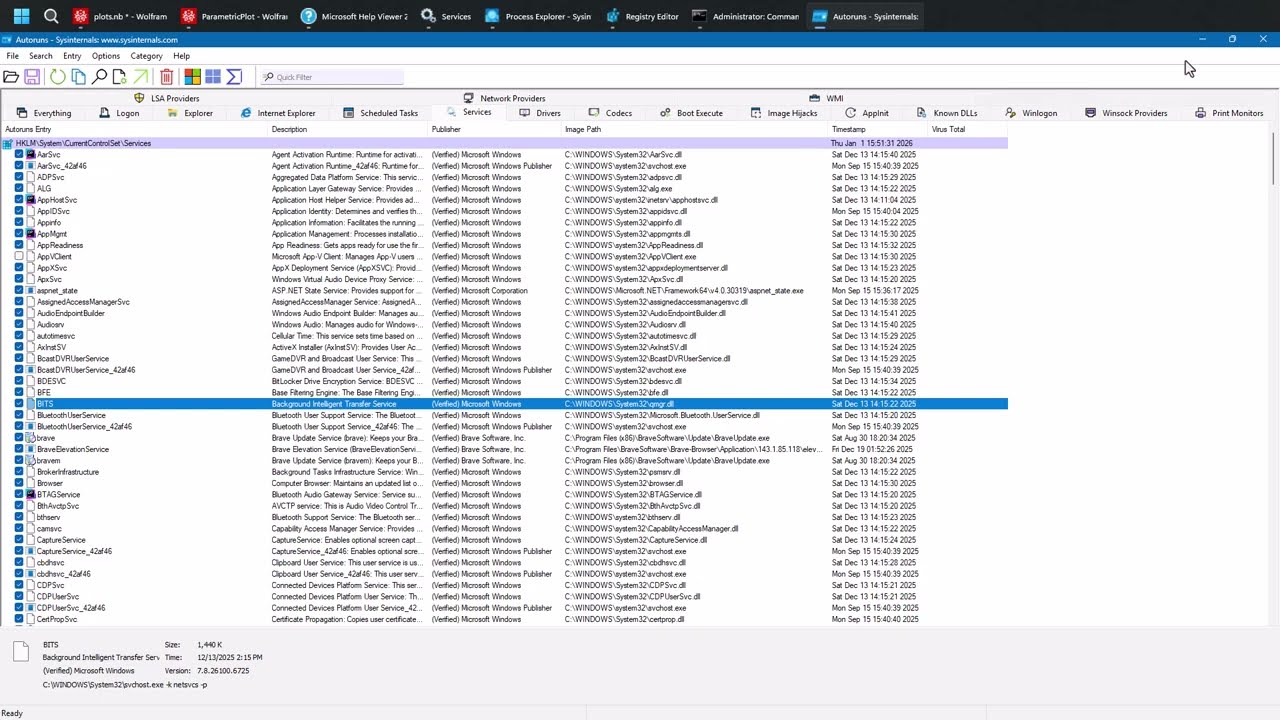Screen dimensions: 1280x720
Task: Toggle the checkbox for ALG
Action: click(19, 189)
